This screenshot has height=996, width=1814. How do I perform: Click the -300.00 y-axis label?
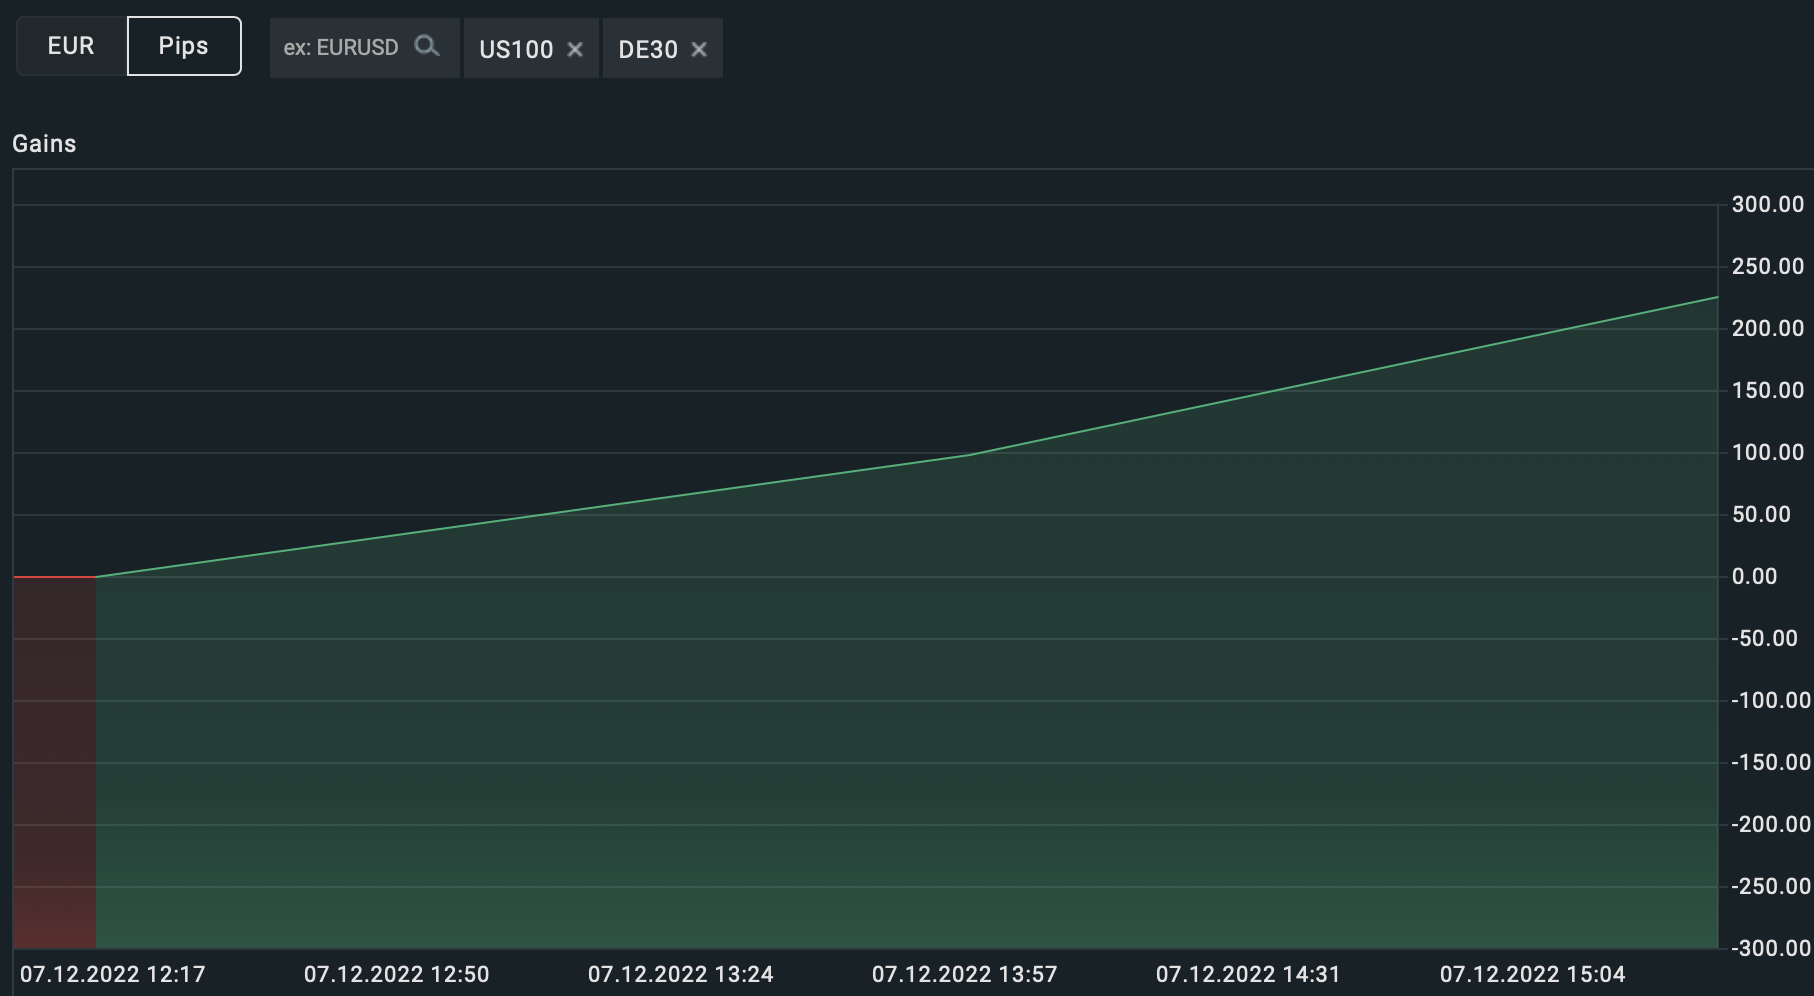pyautogui.click(x=1771, y=948)
